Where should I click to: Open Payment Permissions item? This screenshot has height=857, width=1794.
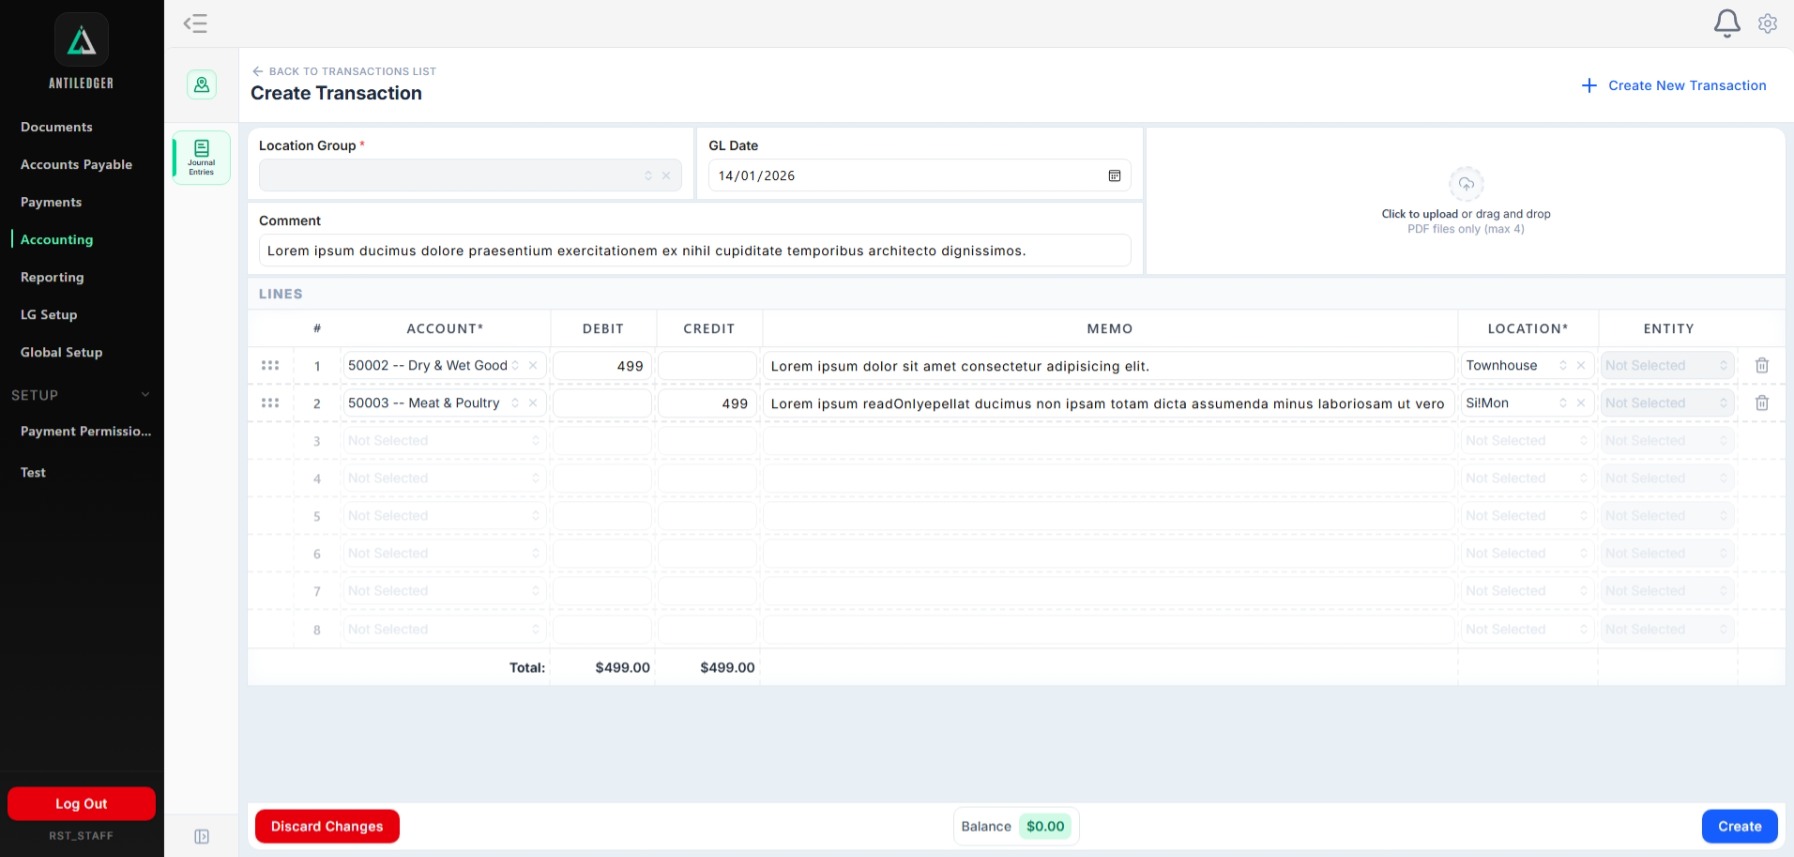(x=86, y=431)
